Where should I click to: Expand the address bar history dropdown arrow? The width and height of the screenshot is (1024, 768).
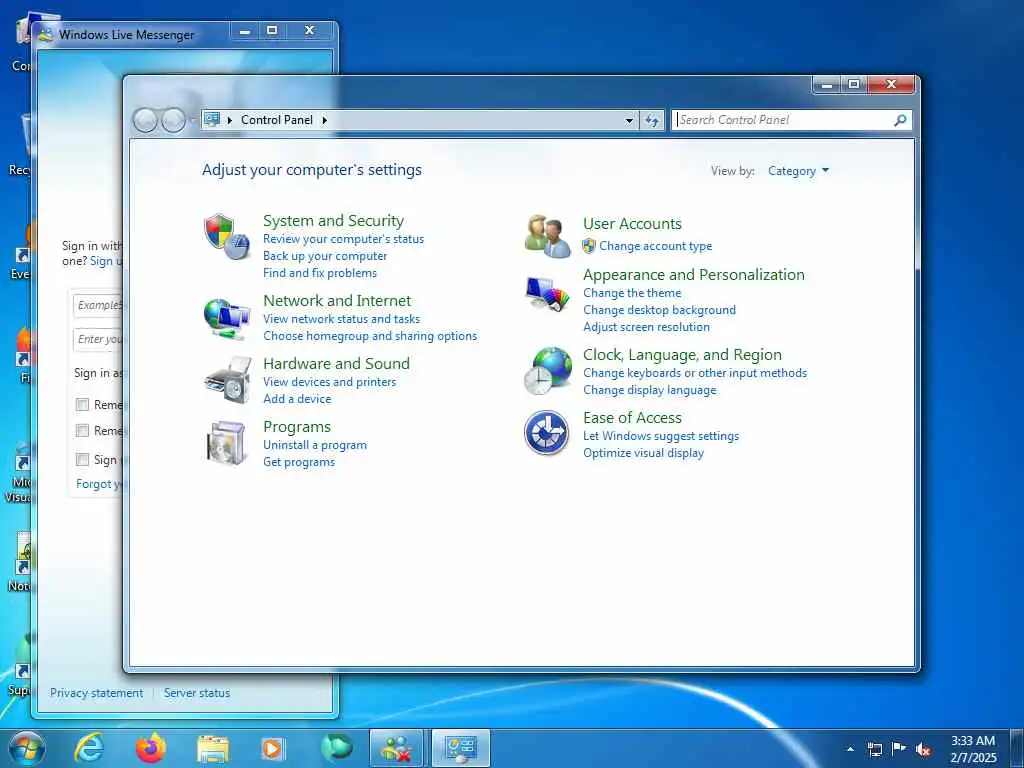point(629,121)
